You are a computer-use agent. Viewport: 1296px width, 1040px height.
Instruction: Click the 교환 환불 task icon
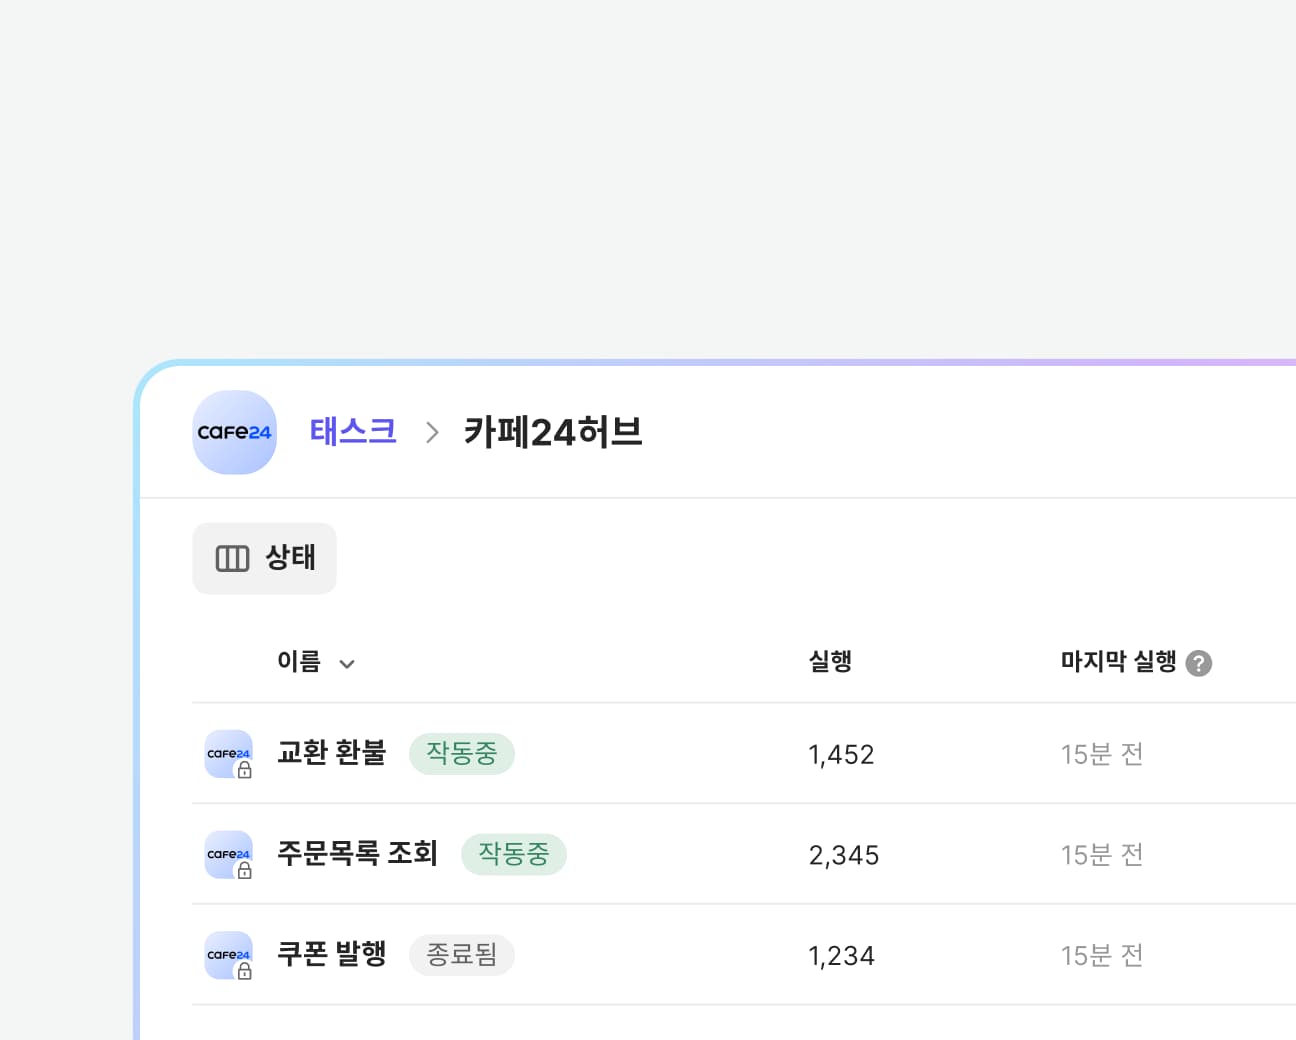pyautogui.click(x=228, y=754)
